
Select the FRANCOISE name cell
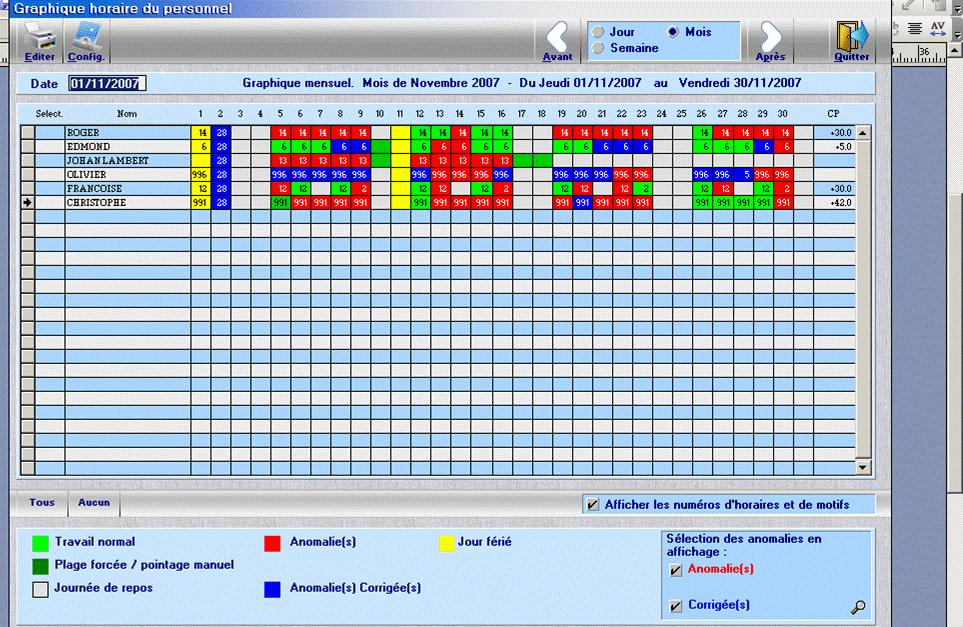coord(128,189)
